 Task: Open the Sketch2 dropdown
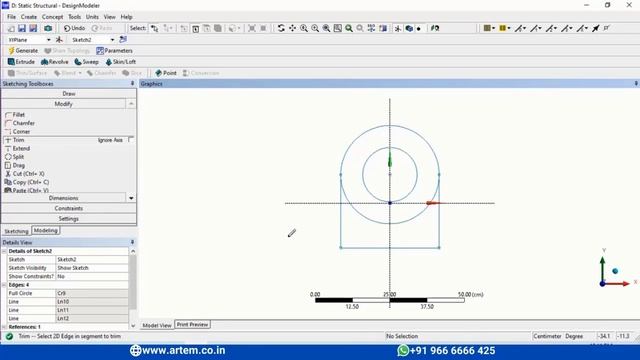(112, 40)
